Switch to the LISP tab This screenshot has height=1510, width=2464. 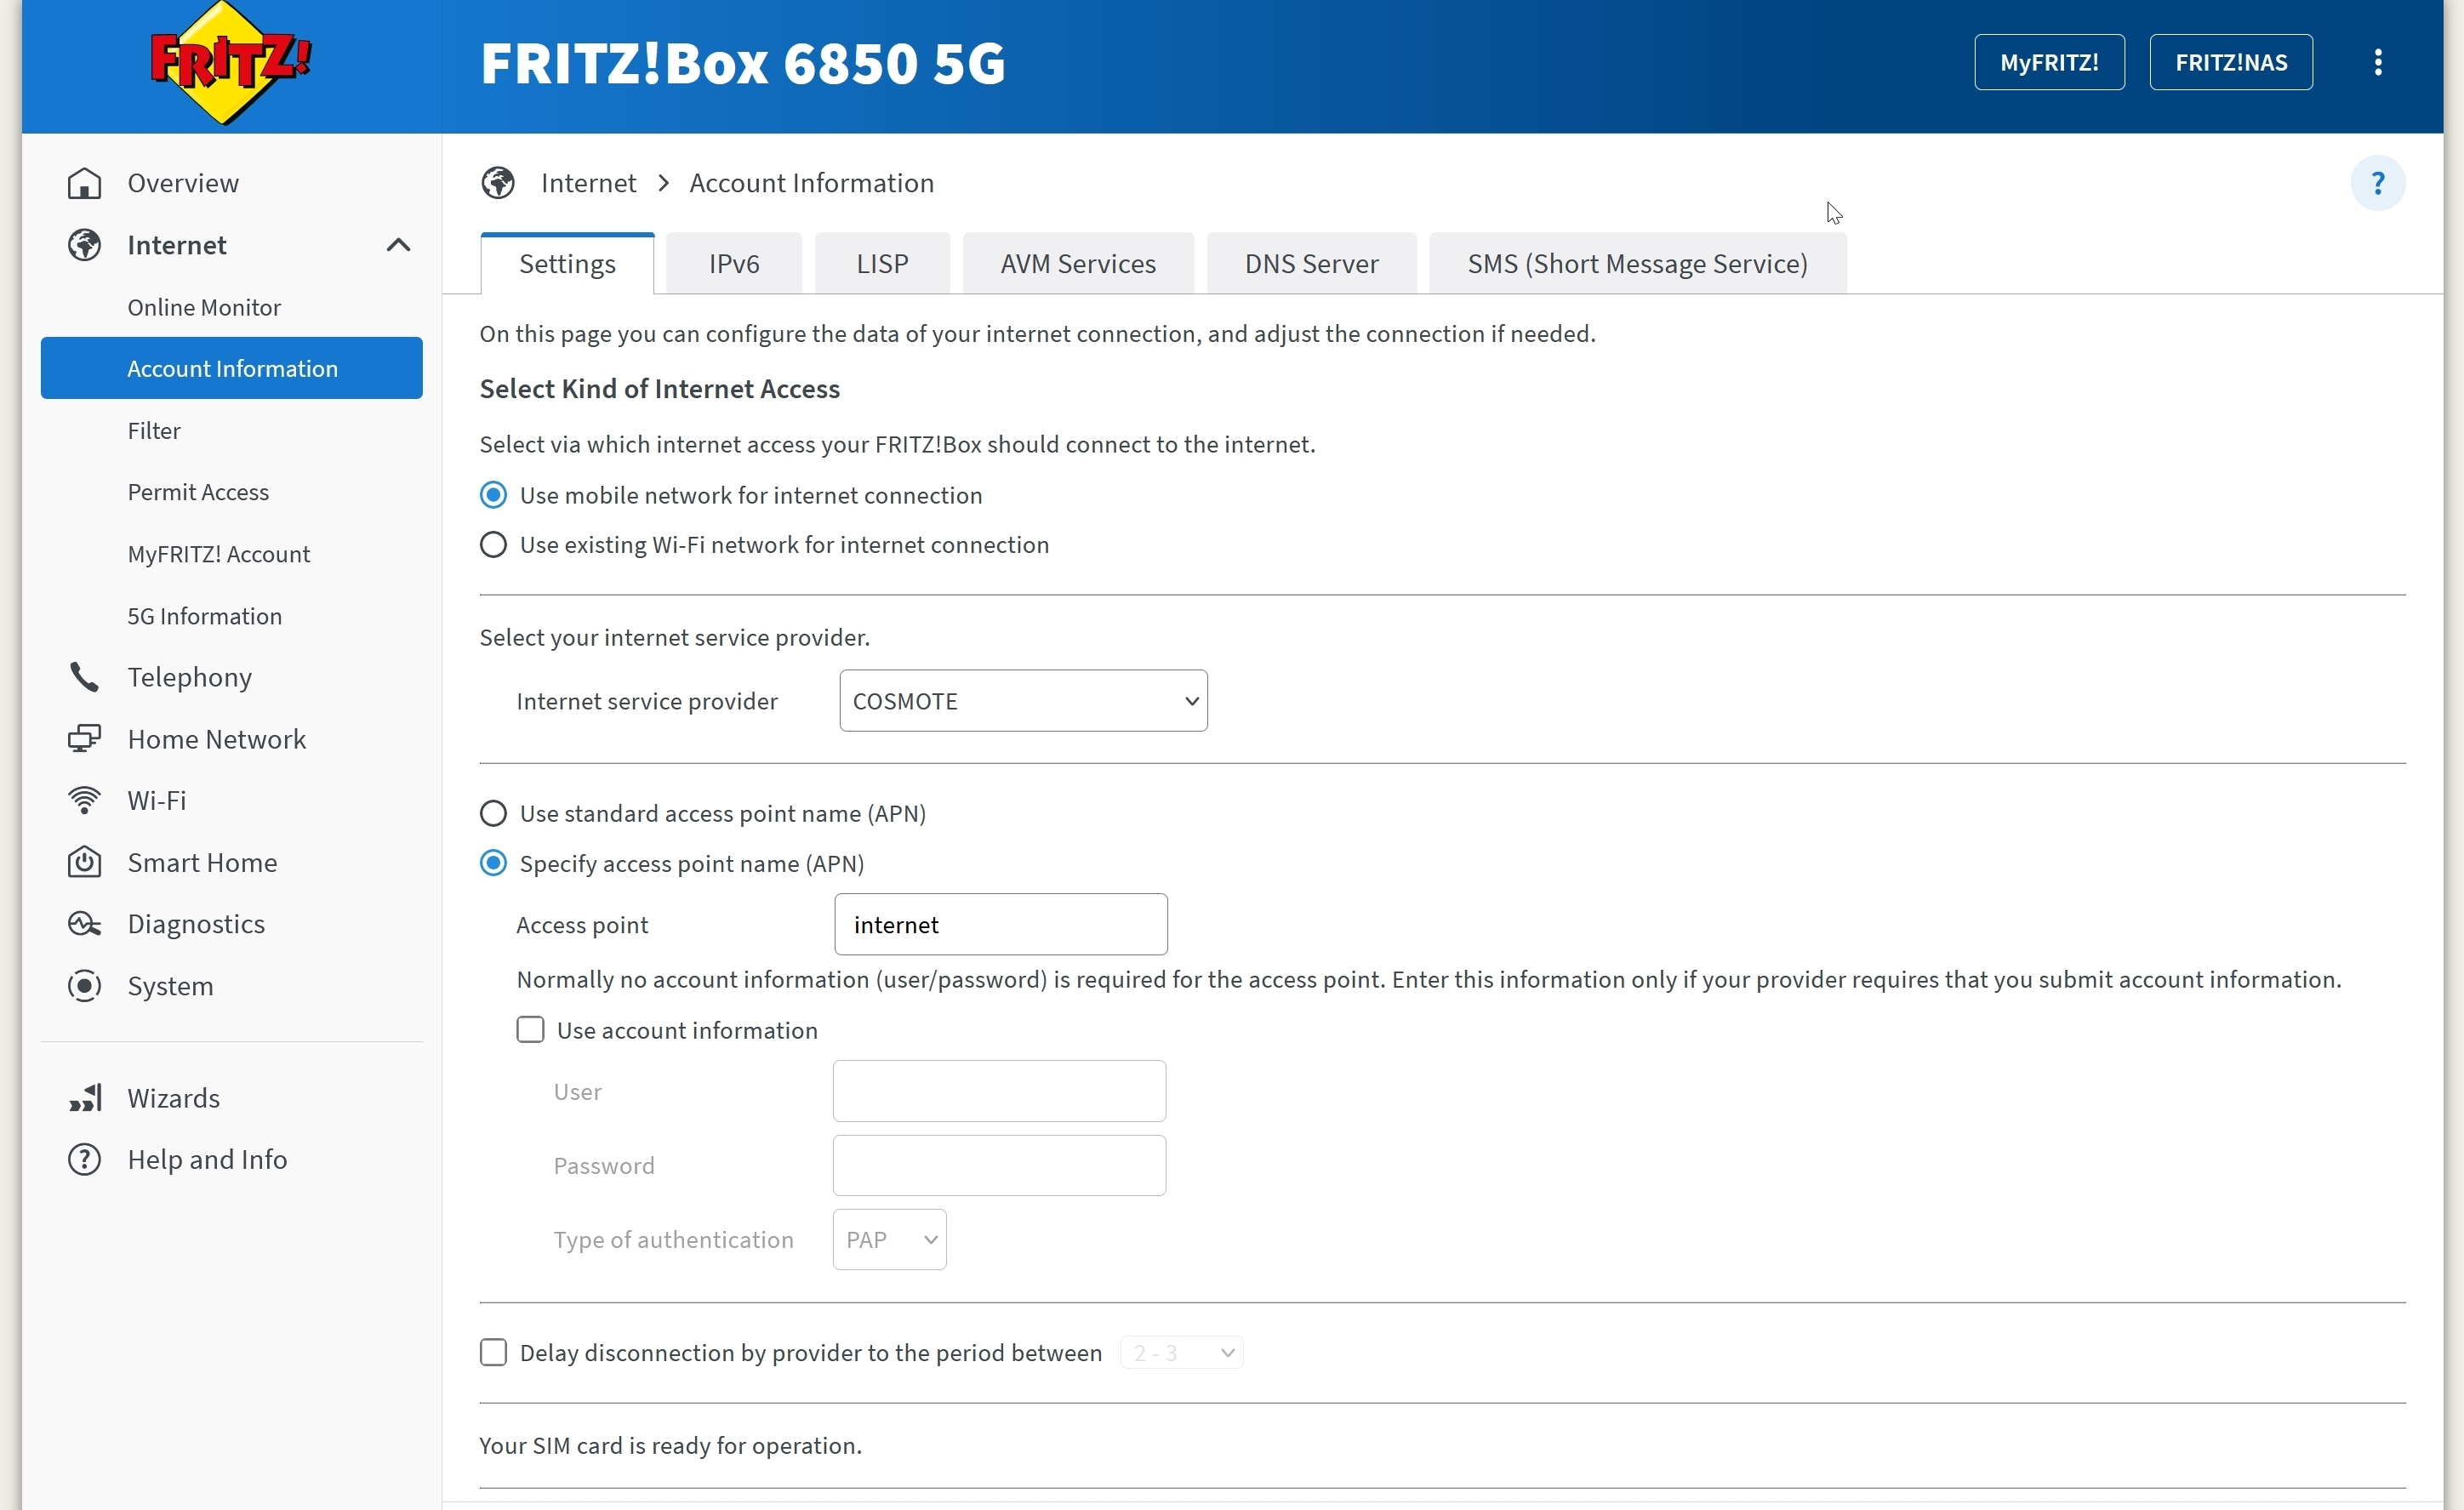tap(882, 264)
